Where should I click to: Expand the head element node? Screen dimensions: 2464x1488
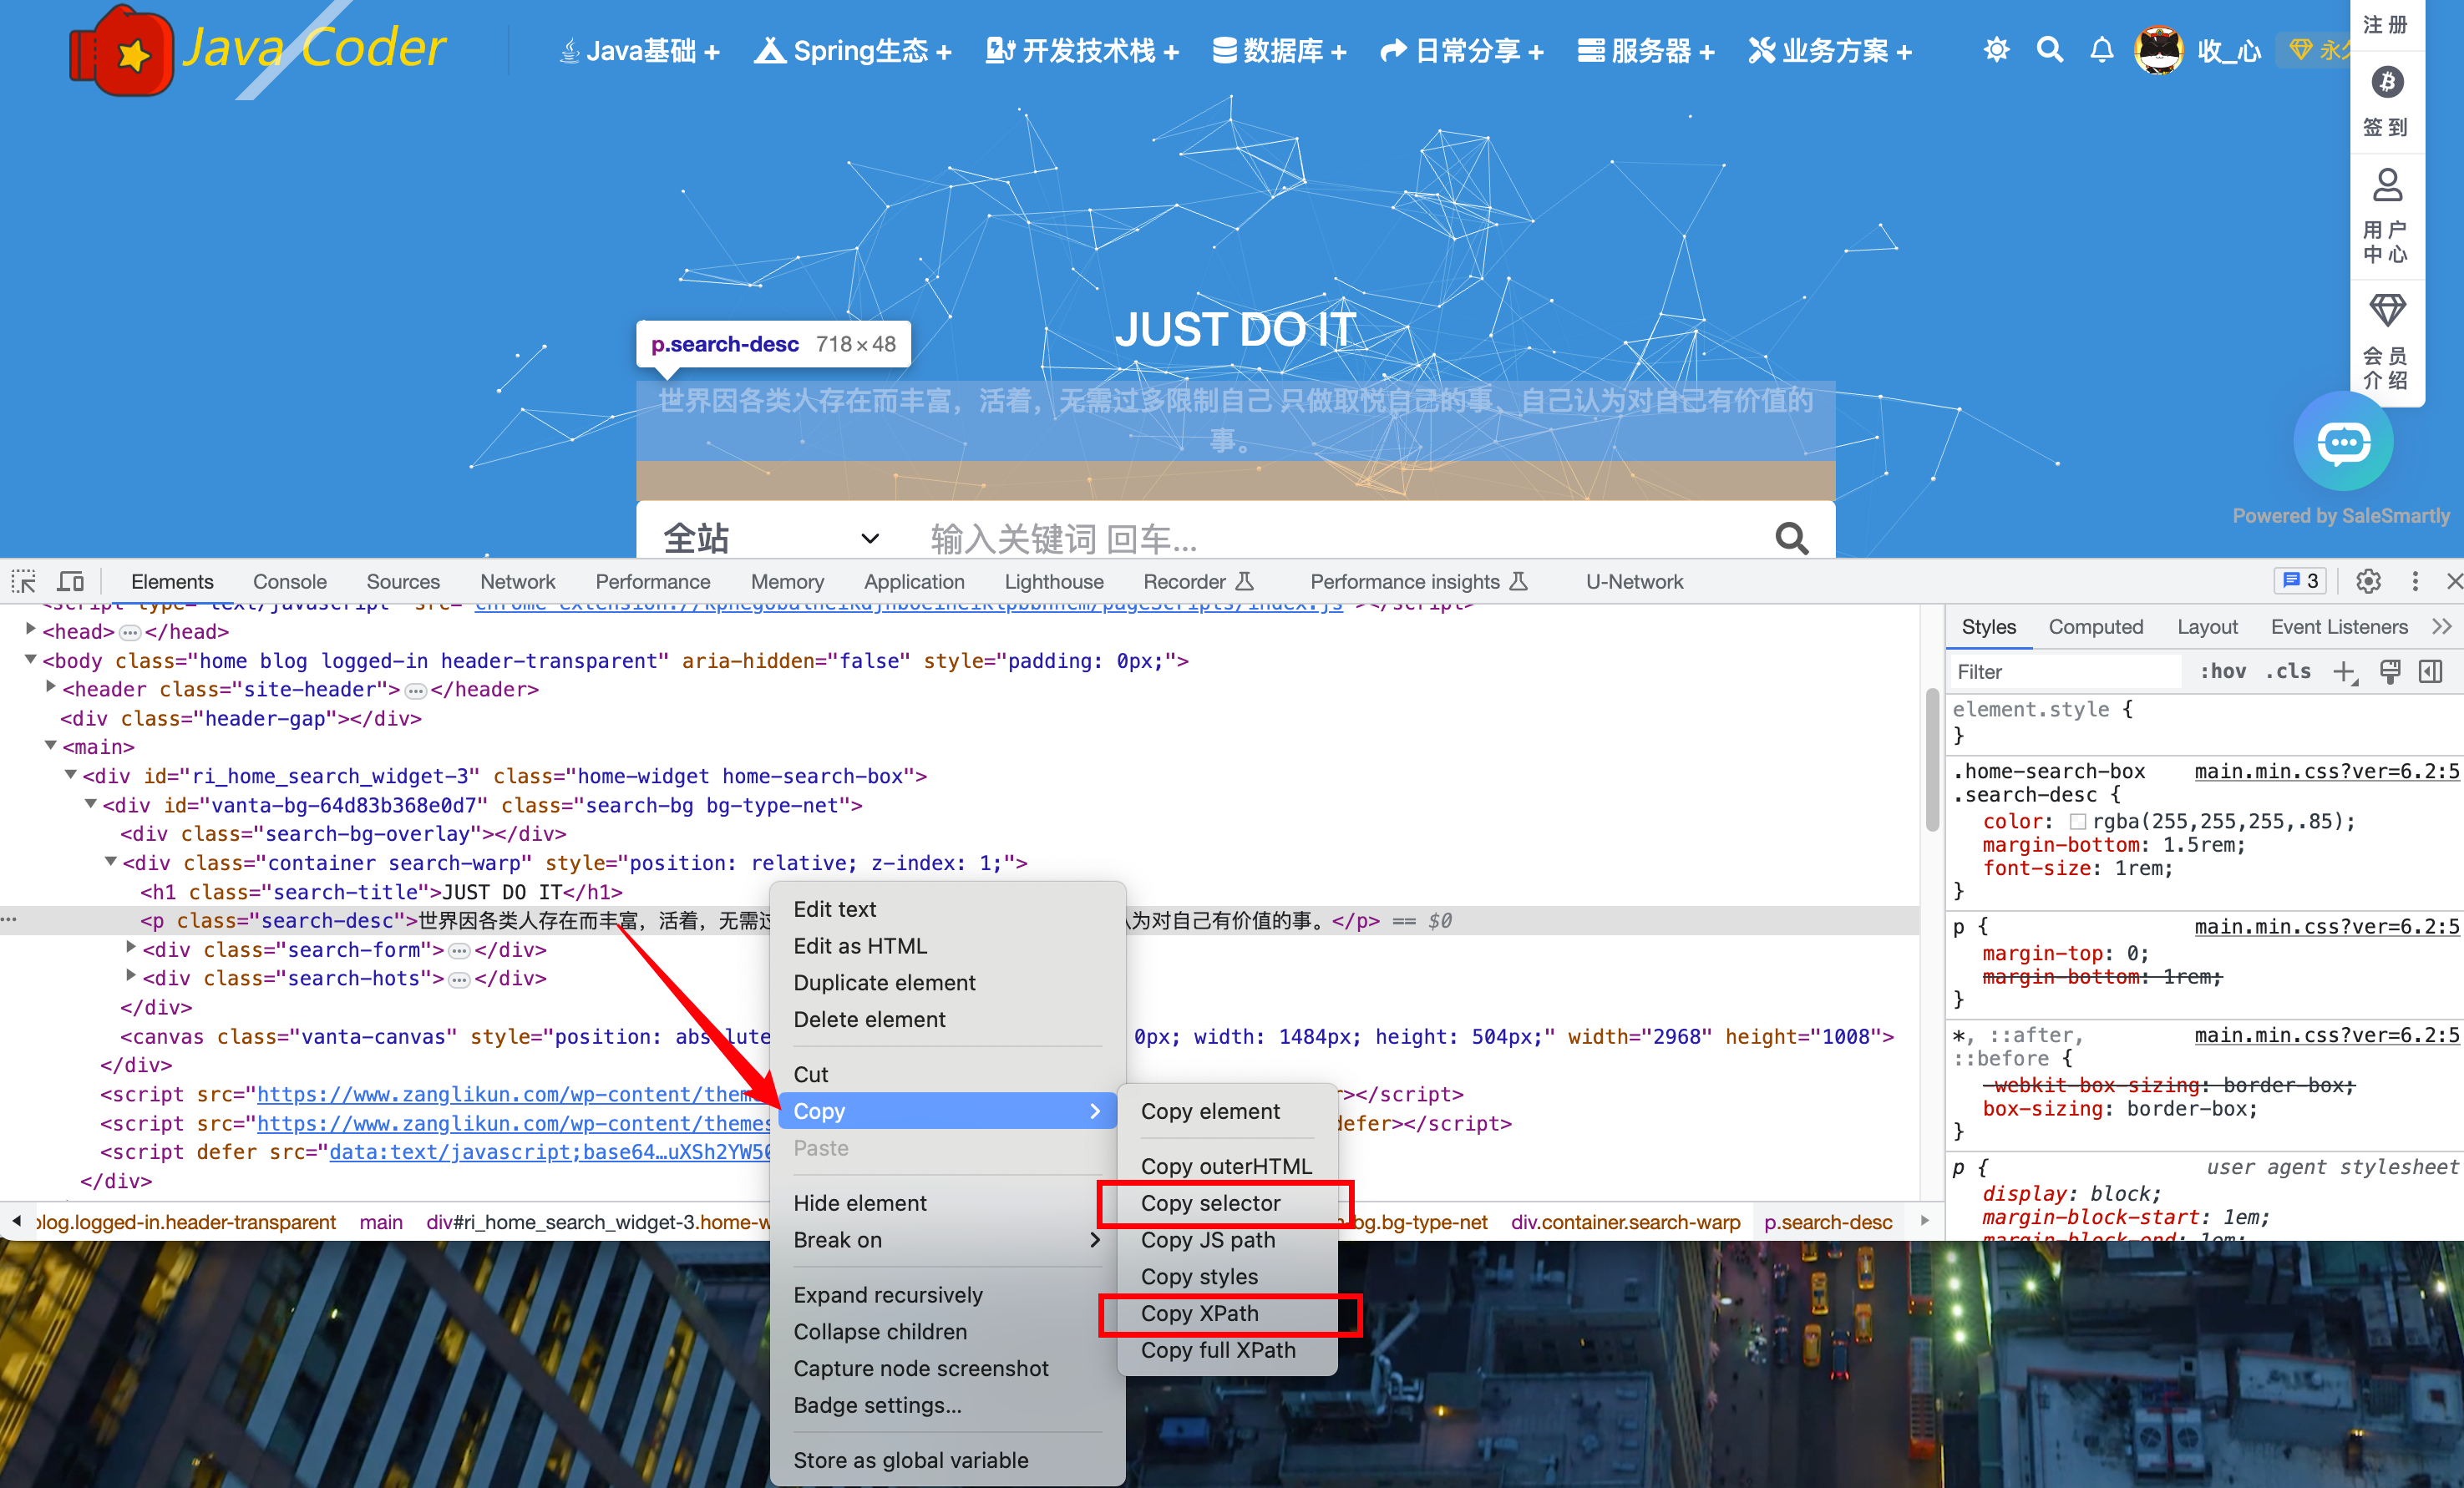point(31,630)
